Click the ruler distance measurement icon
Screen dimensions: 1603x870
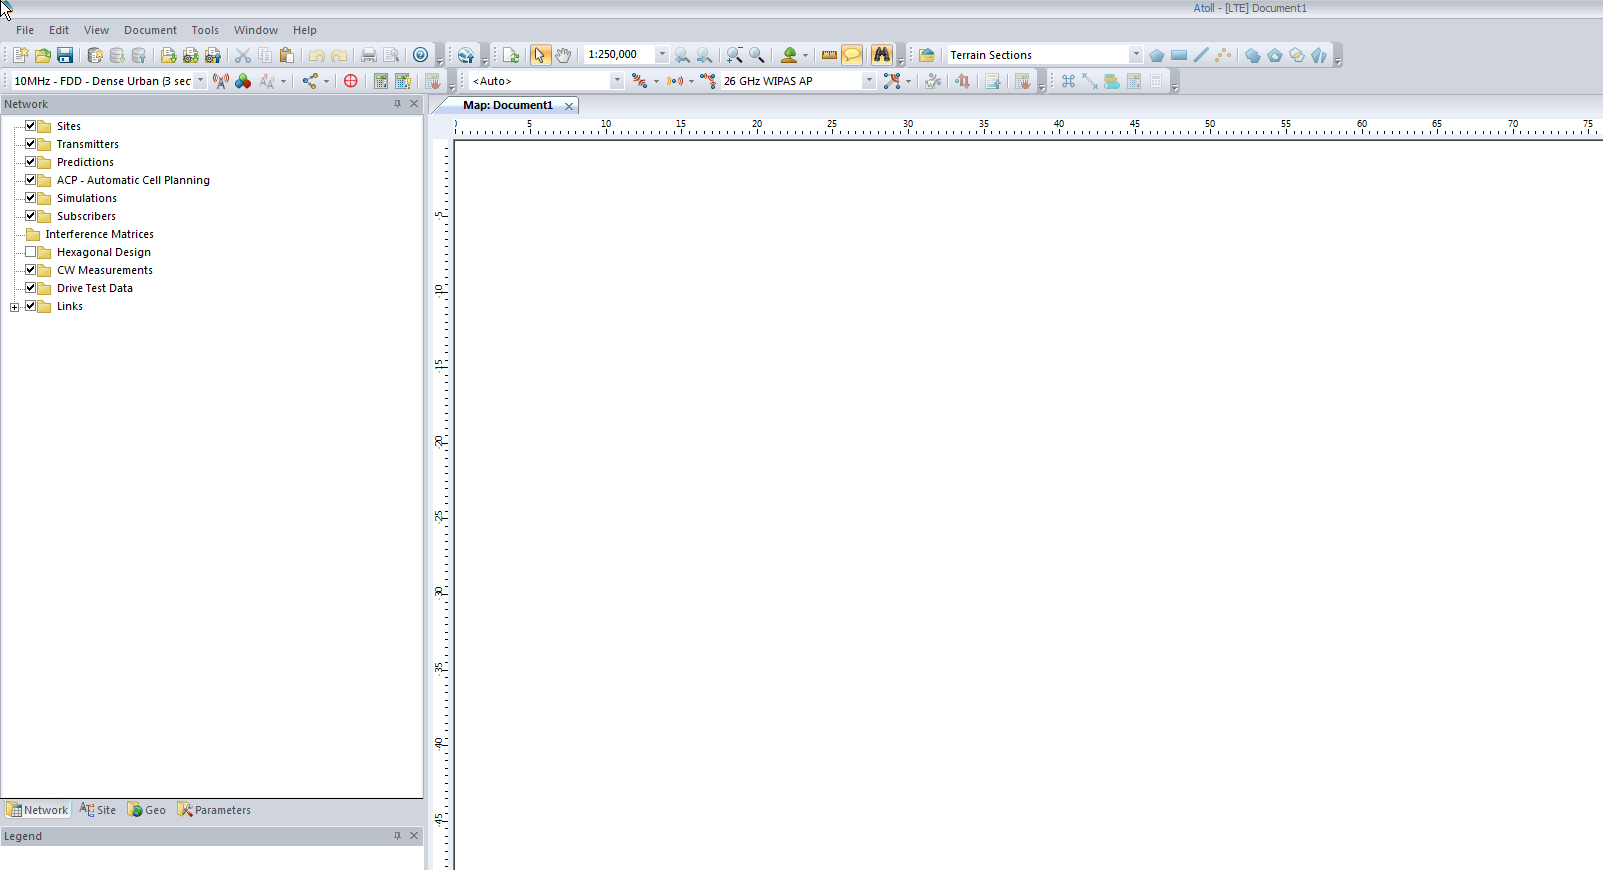[829, 55]
